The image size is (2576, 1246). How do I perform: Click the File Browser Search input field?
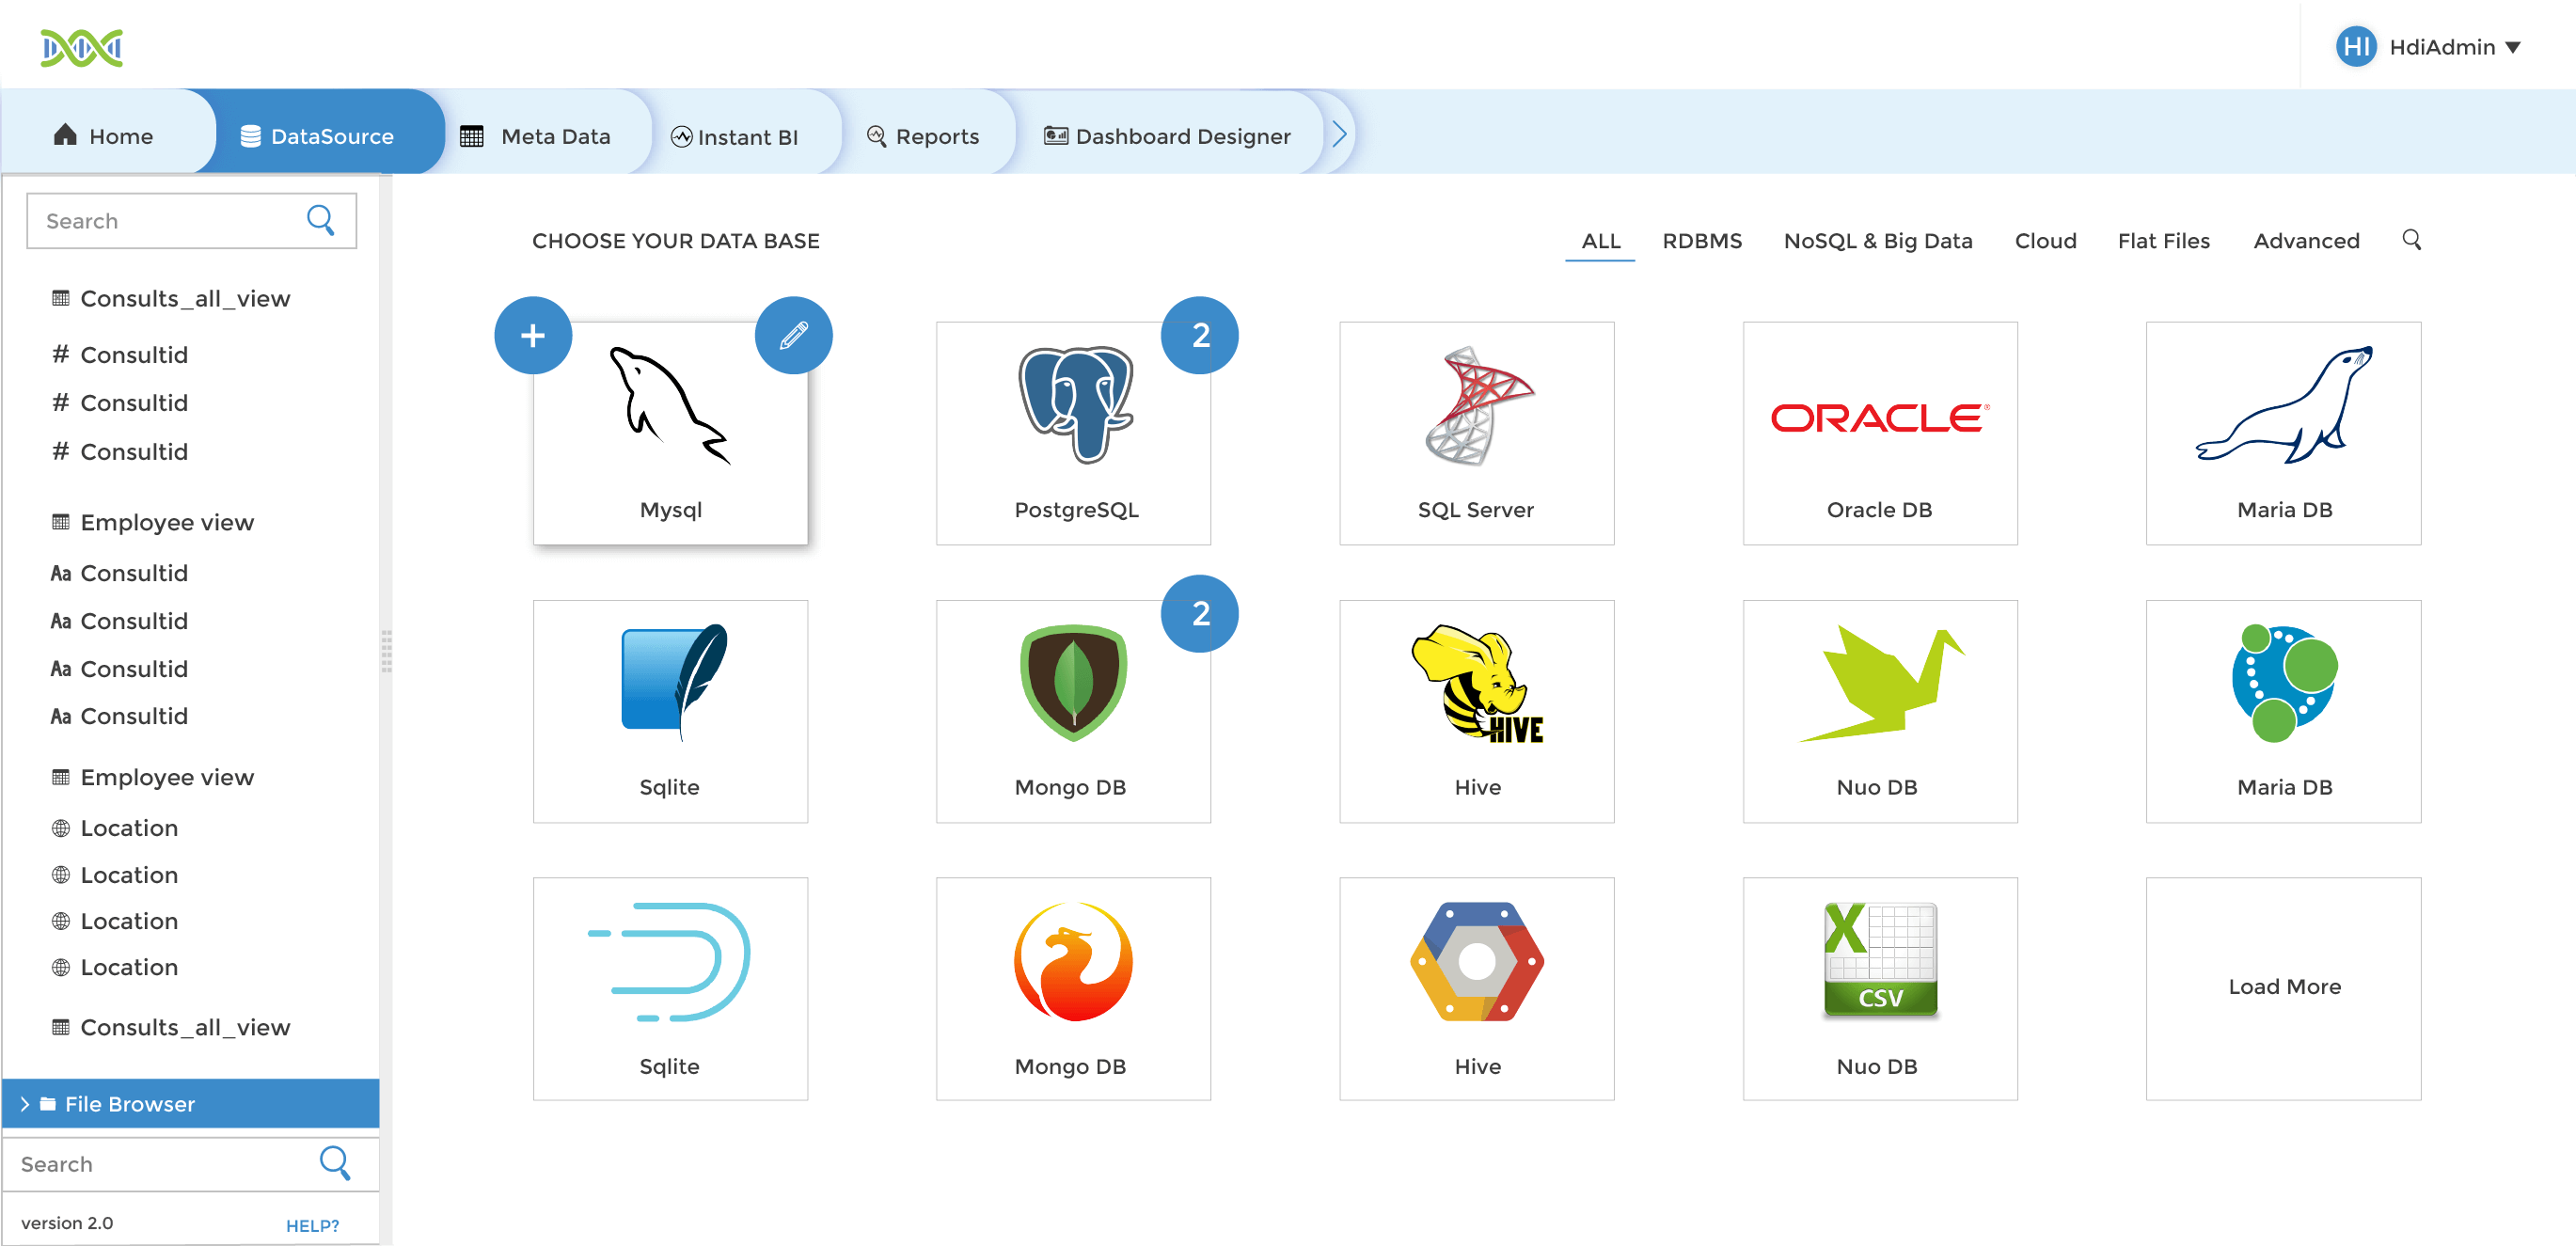click(190, 1164)
